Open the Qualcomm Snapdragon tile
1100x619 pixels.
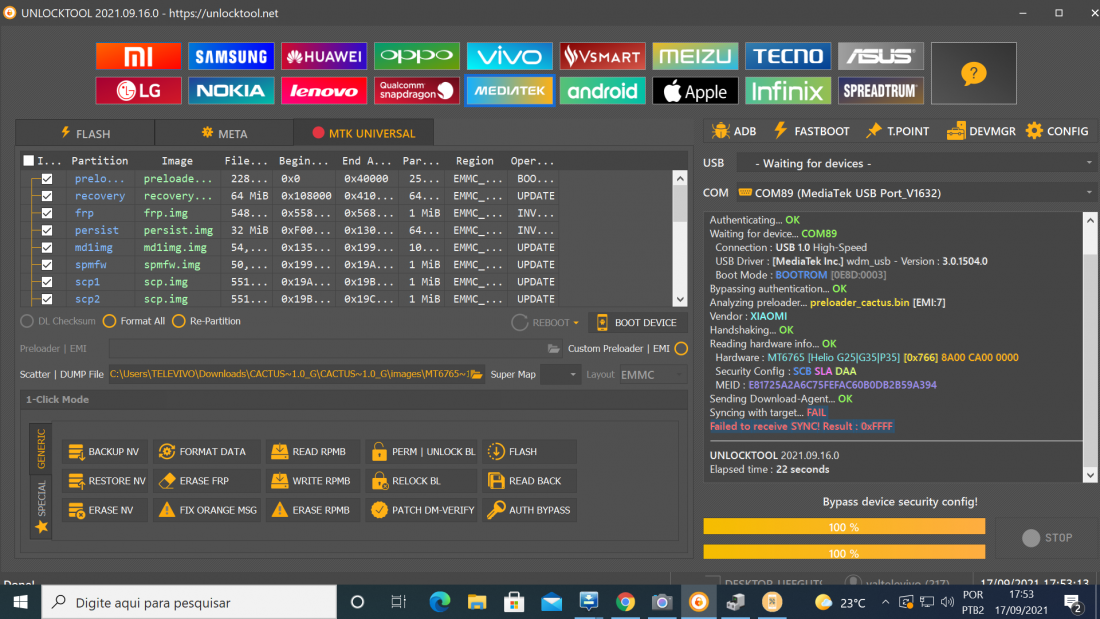tap(417, 91)
